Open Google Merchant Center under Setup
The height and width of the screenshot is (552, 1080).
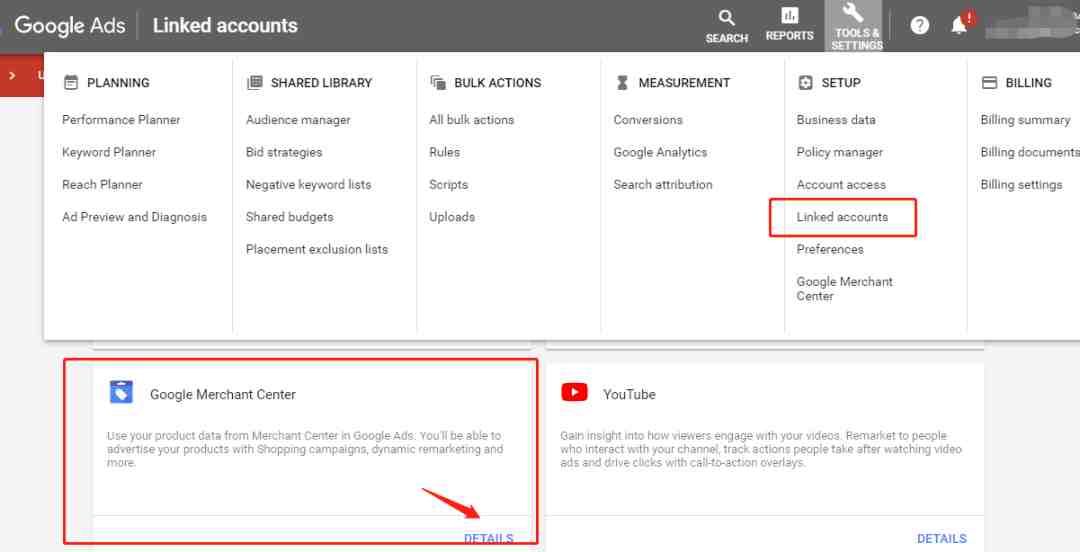click(x=844, y=289)
